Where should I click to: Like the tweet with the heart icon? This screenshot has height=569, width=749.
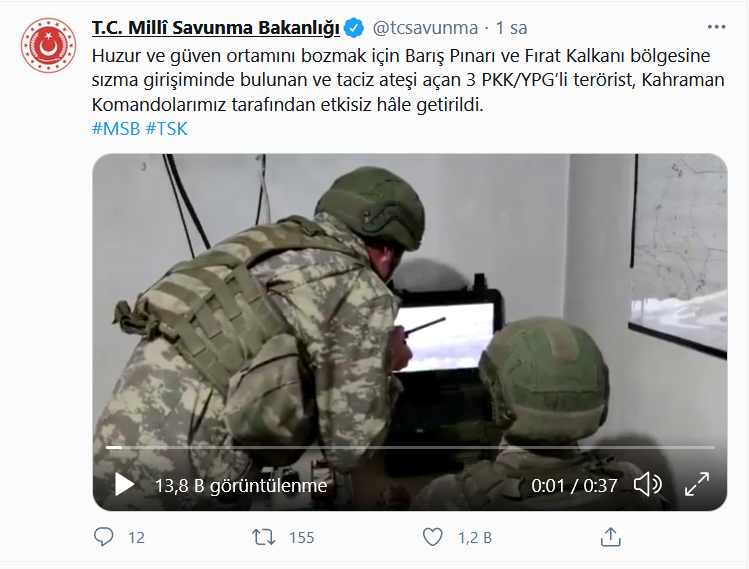pos(433,537)
